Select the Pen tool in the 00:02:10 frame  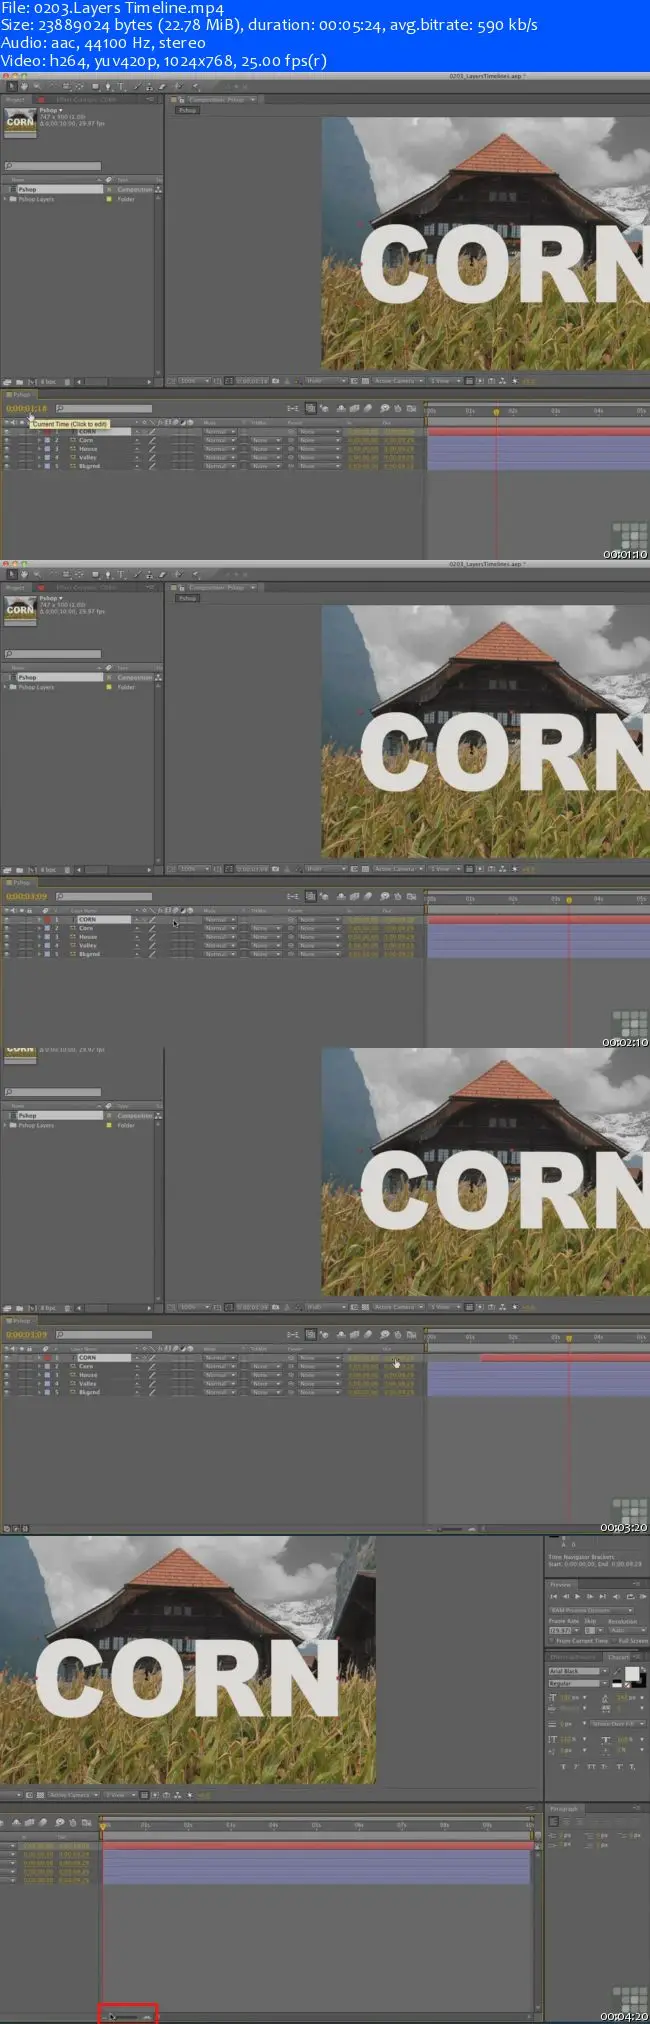tap(109, 574)
